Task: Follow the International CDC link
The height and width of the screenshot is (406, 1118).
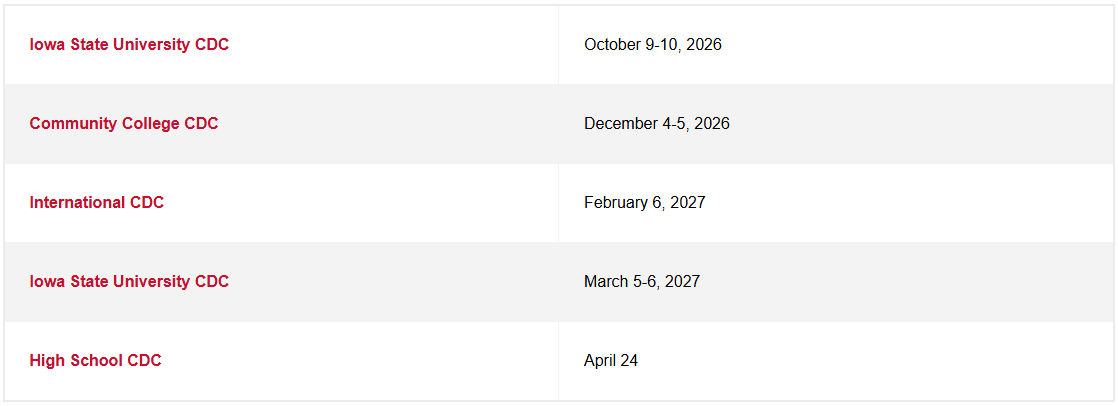Action: 97,203
